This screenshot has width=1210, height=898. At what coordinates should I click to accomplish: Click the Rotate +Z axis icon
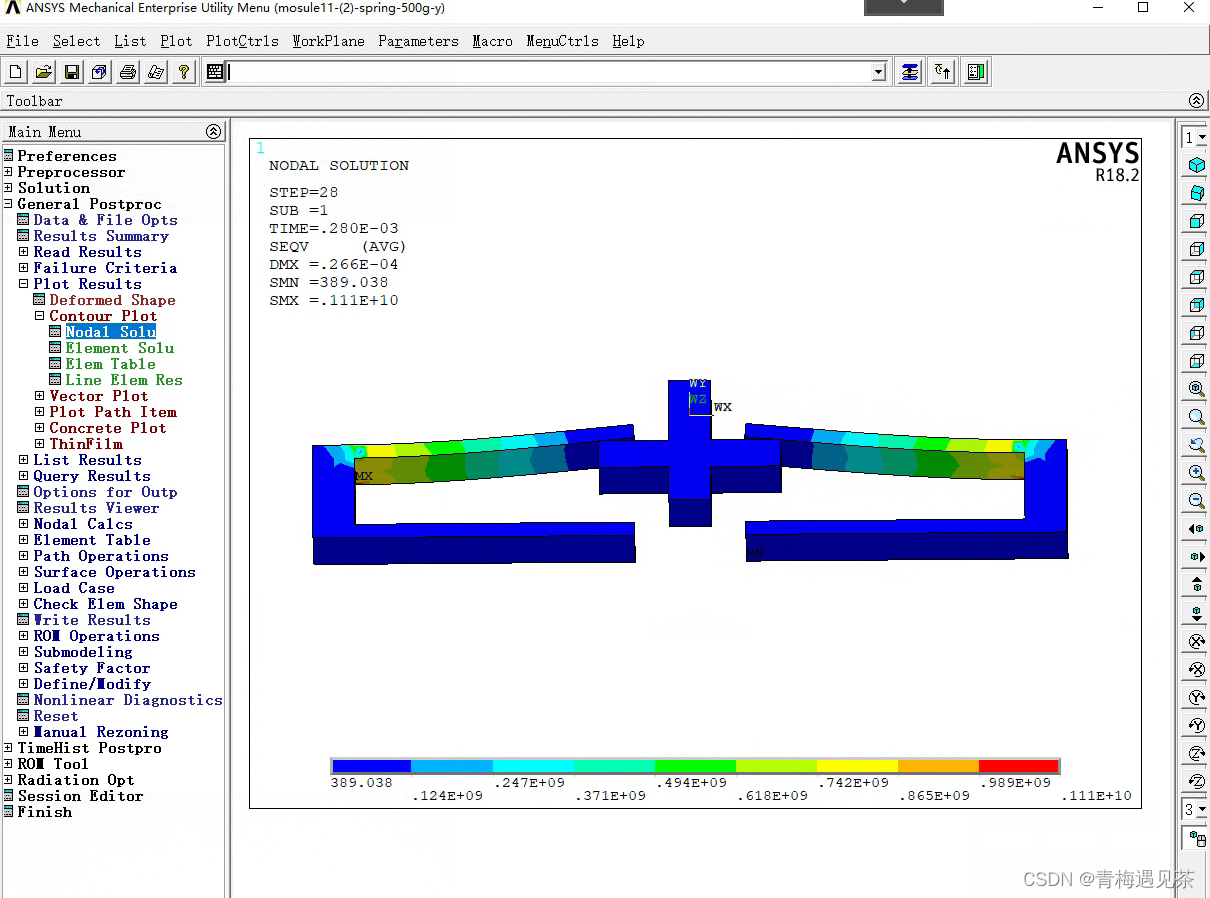coord(1195,753)
